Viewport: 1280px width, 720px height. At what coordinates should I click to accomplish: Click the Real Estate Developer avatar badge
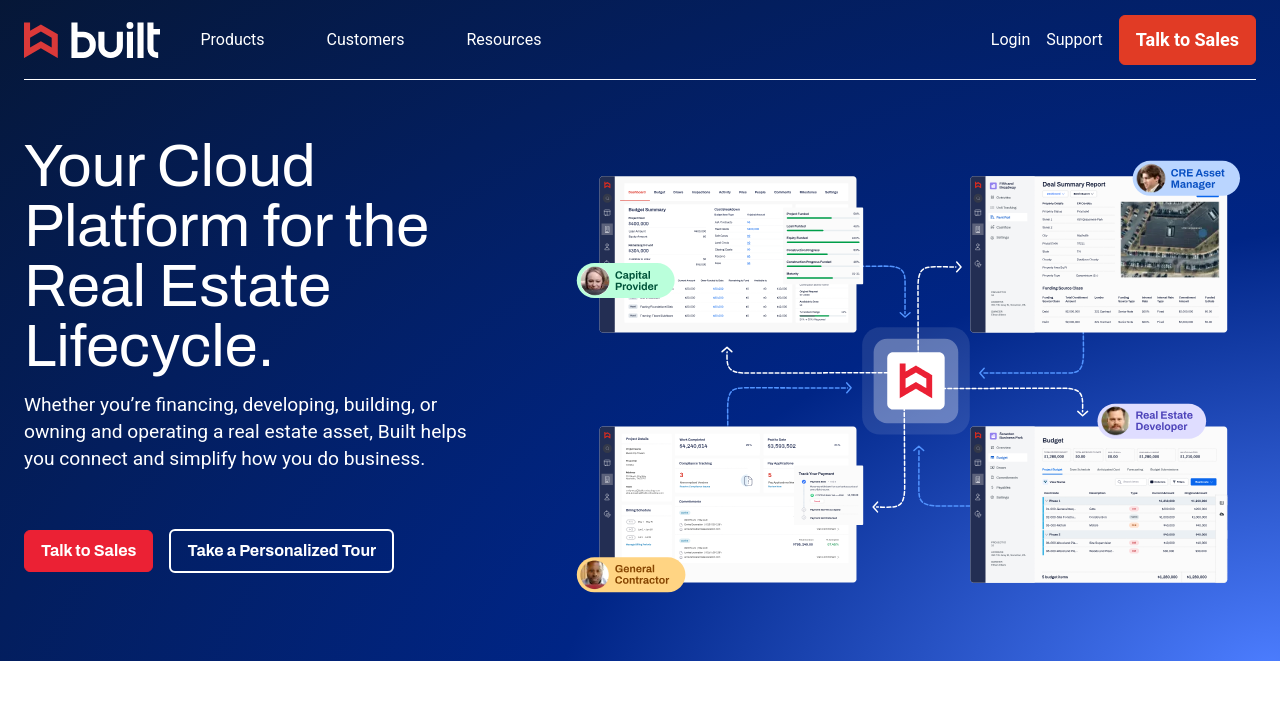(x=1152, y=421)
